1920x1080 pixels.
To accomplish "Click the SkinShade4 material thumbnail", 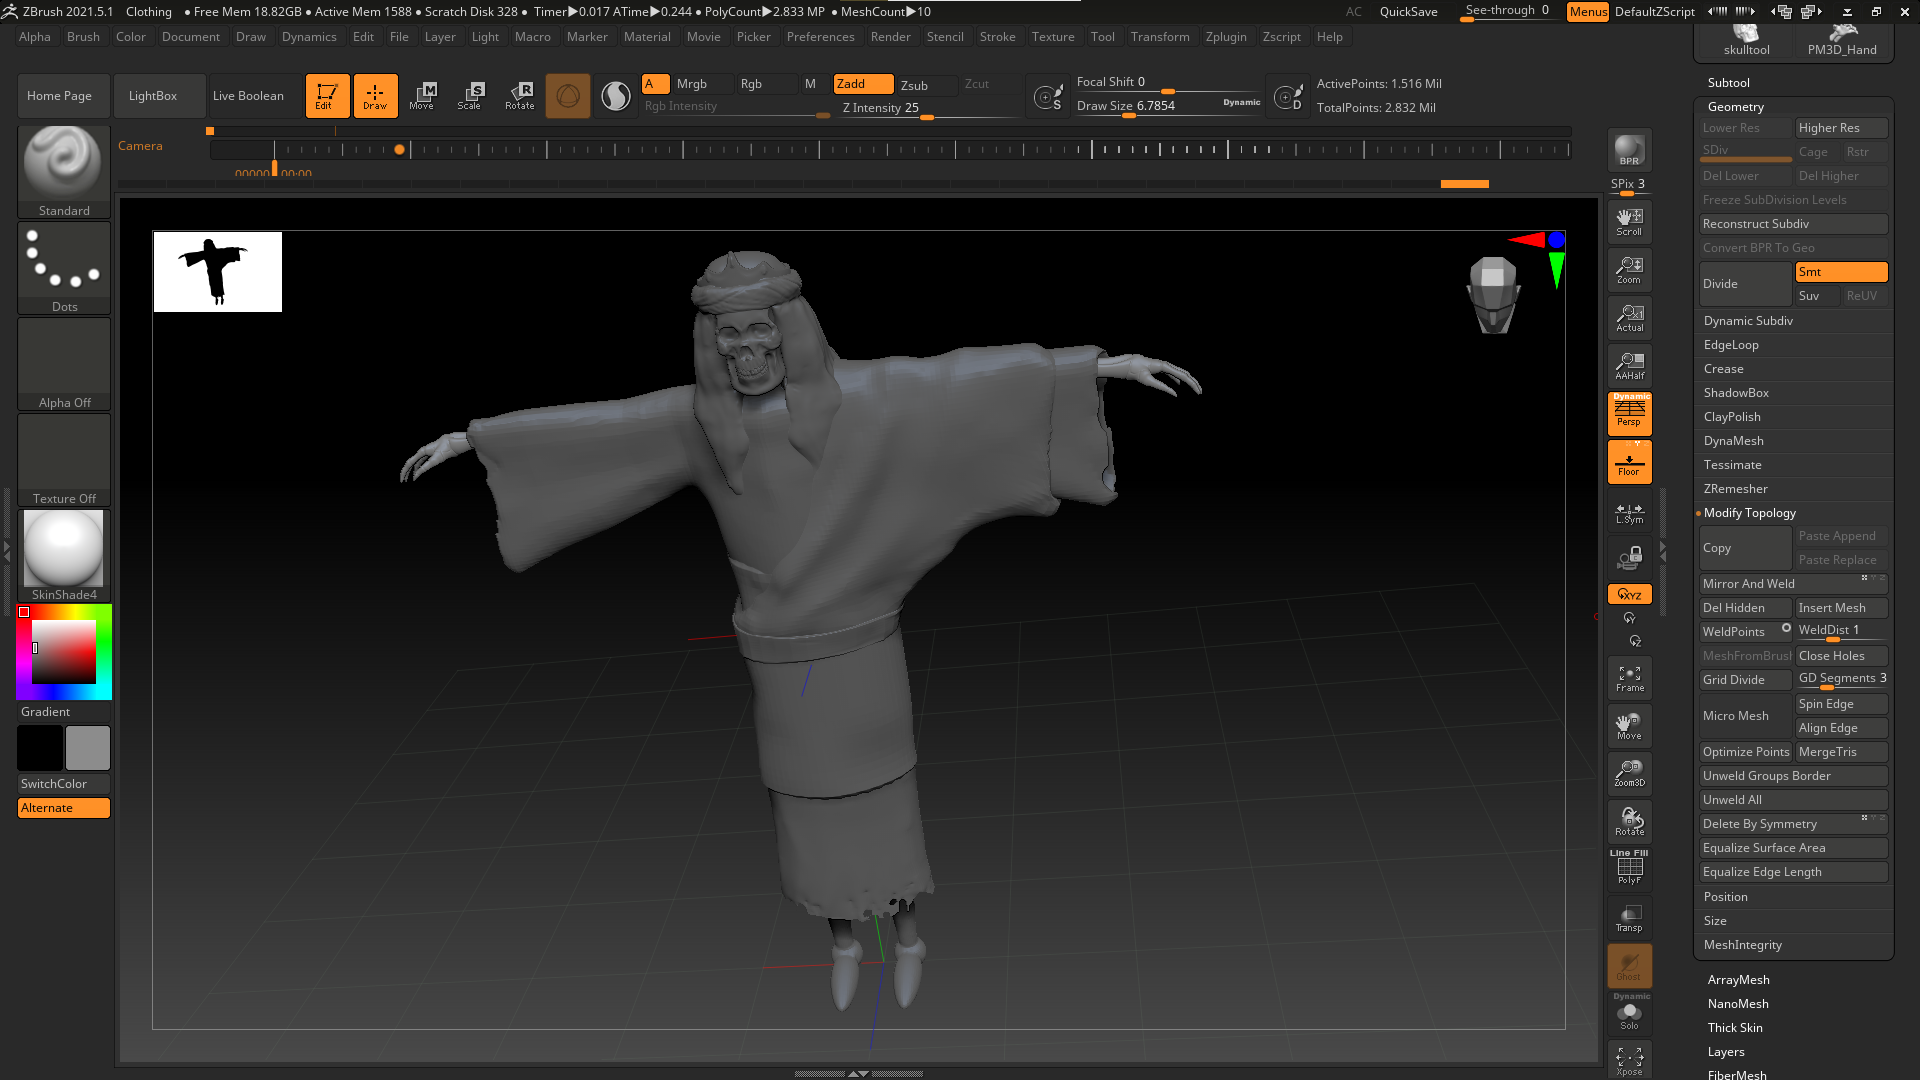I will coord(64,549).
